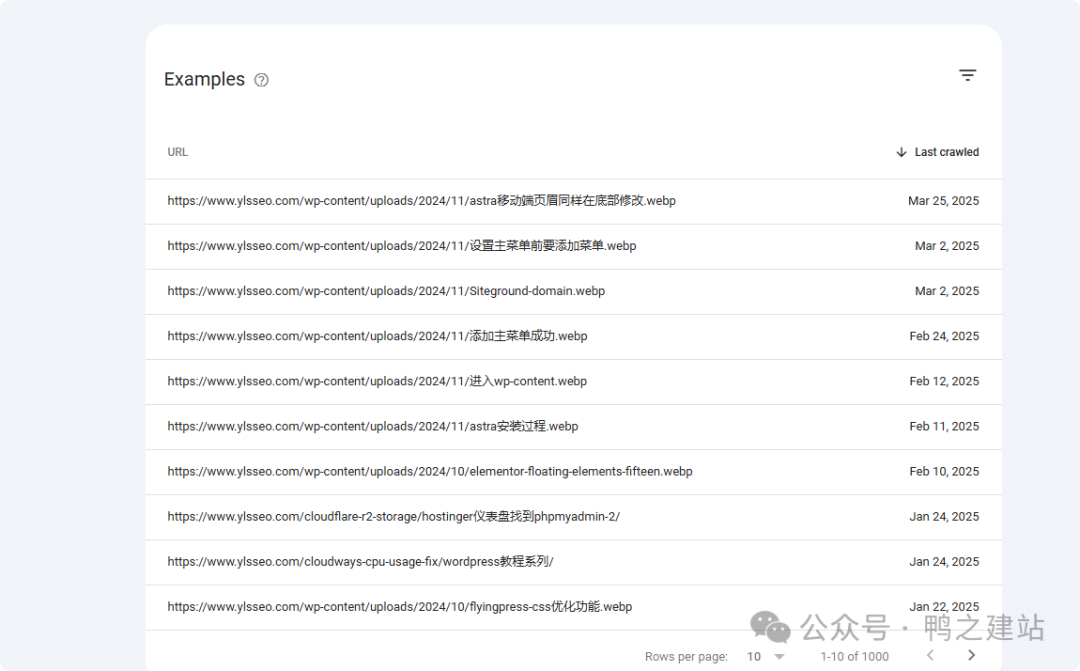
Task: Select the 进入wp-content.webp URL row
Action: pyautogui.click(x=377, y=381)
